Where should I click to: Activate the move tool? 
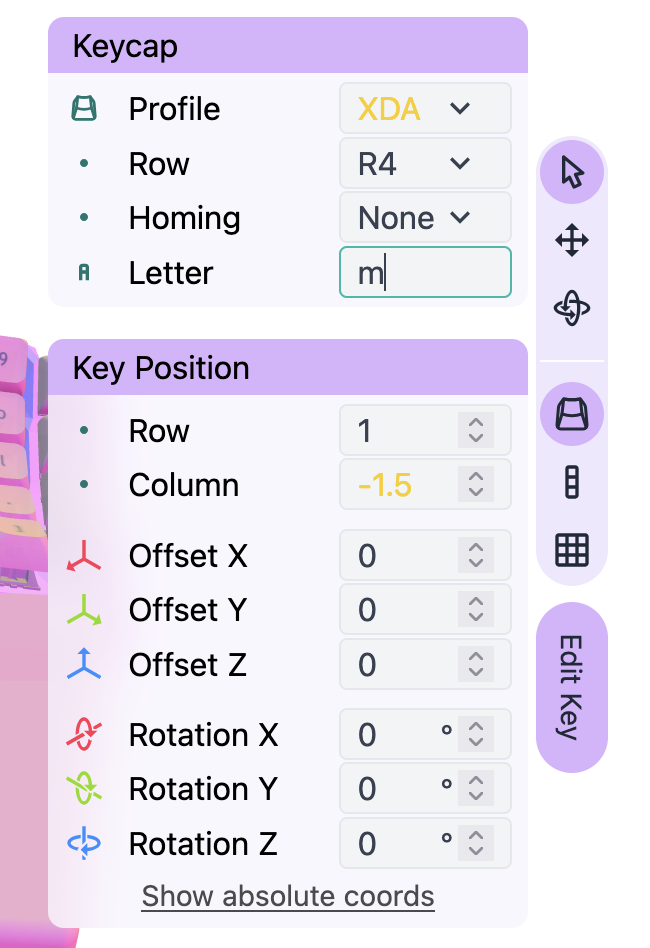571,240
